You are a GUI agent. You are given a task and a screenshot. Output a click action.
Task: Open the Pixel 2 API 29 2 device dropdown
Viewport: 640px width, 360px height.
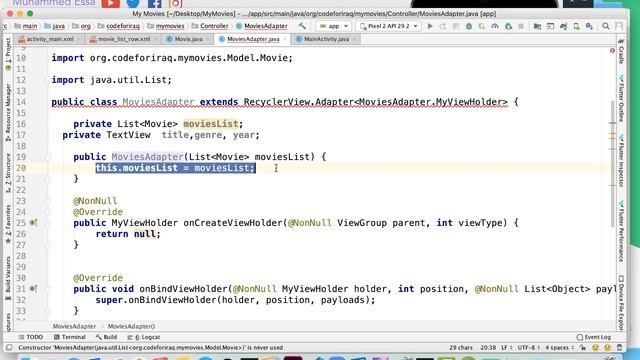[x=389, y=26]
